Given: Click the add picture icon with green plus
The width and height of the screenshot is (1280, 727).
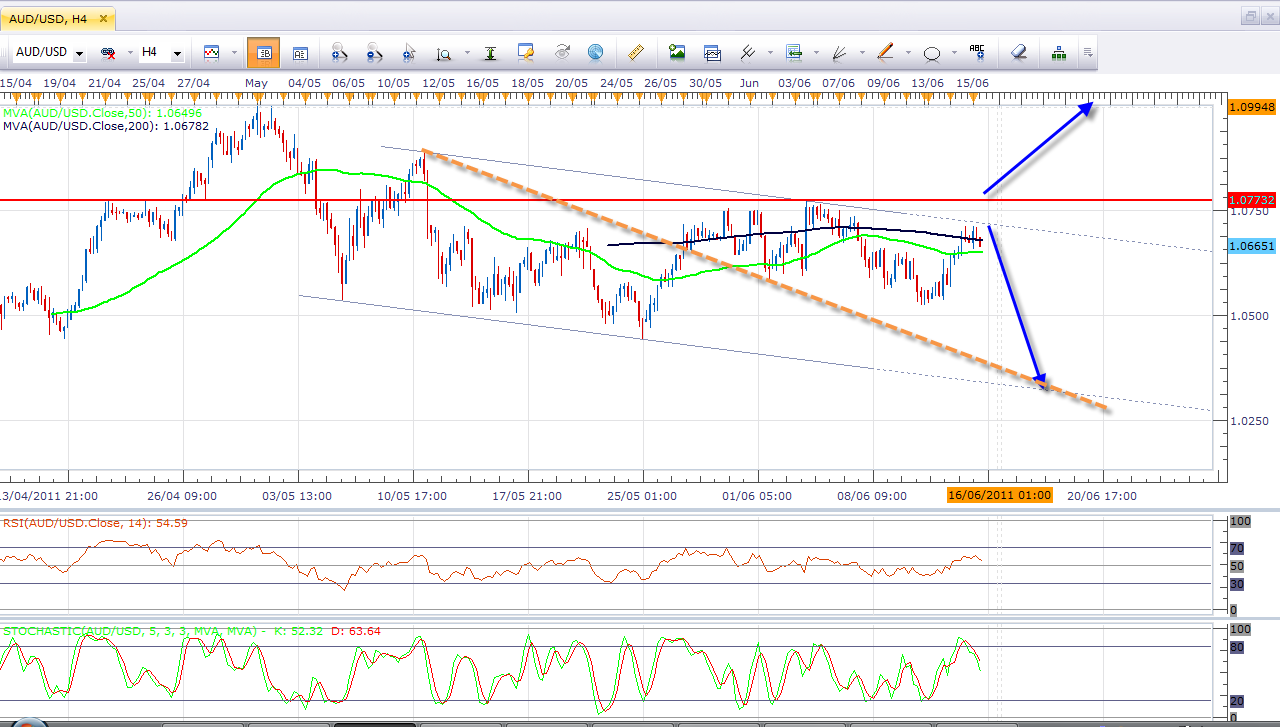Looking at the screenshot, I should 677,52.
